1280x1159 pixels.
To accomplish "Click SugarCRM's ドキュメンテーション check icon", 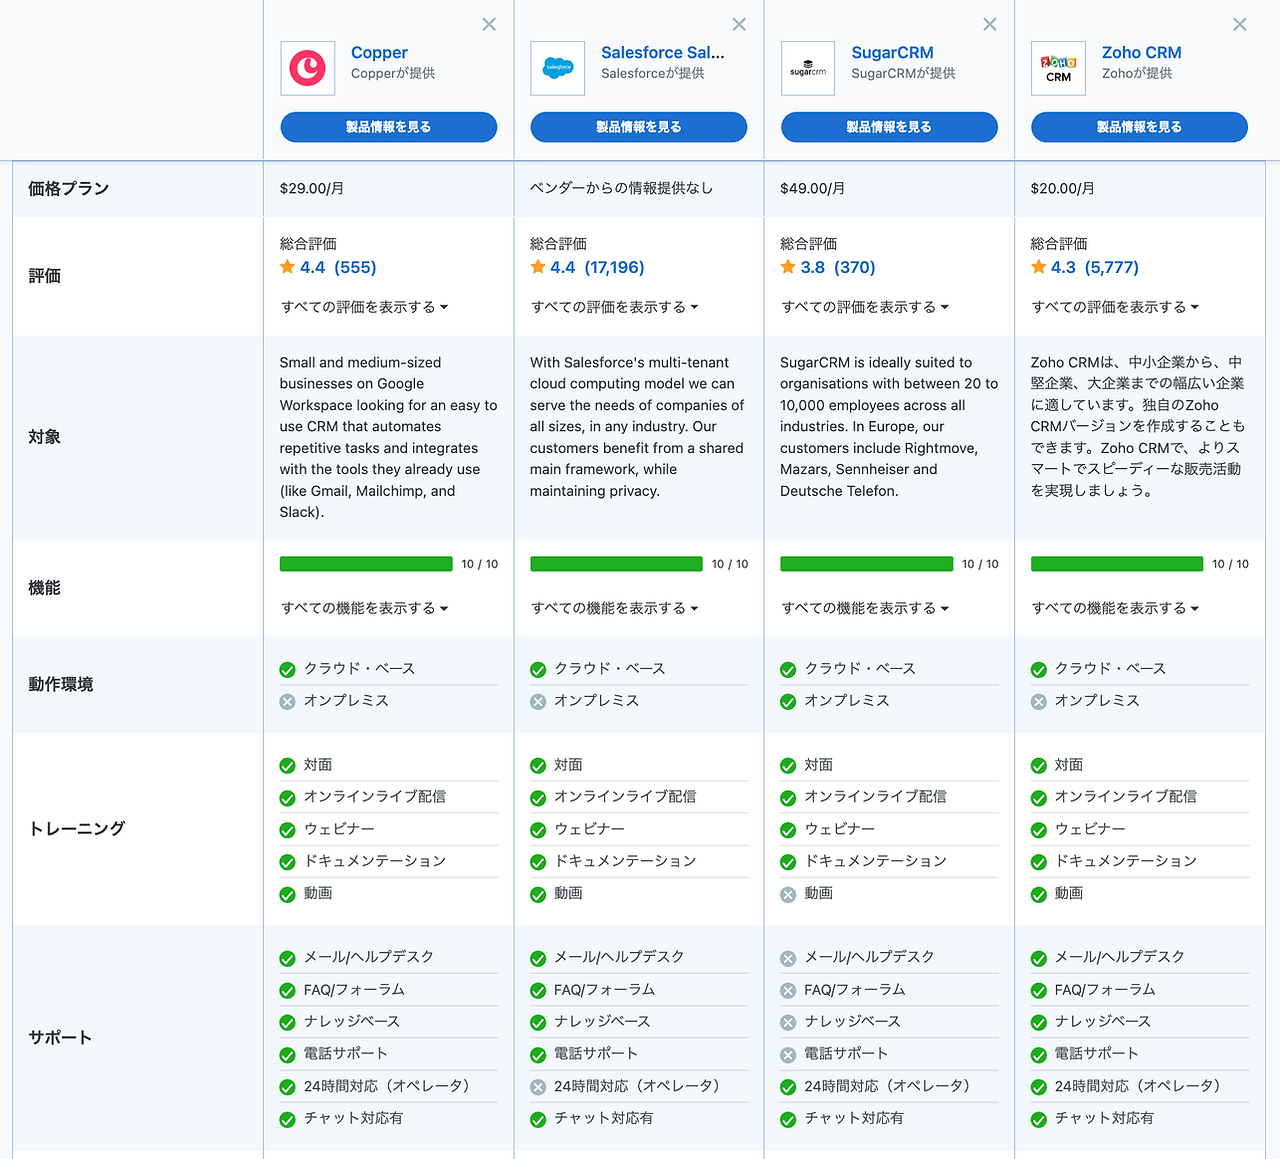I will pos(788,862).
